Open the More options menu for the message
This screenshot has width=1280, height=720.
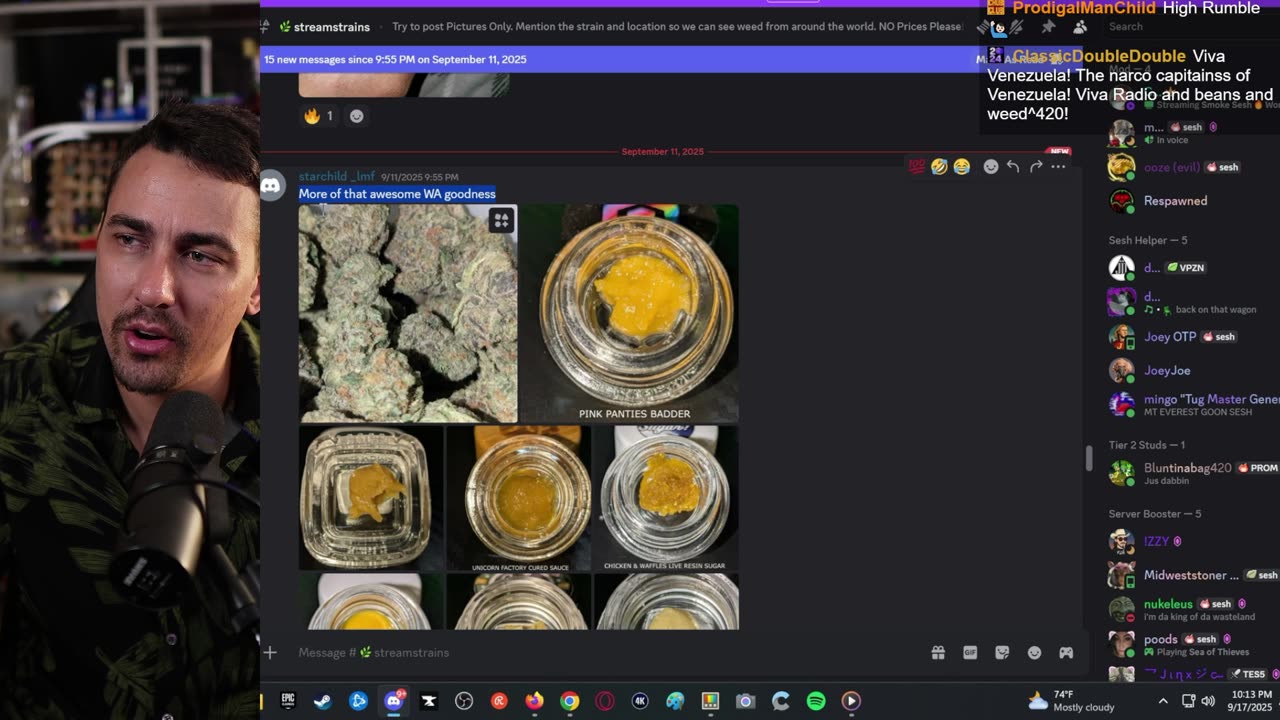1058,166
